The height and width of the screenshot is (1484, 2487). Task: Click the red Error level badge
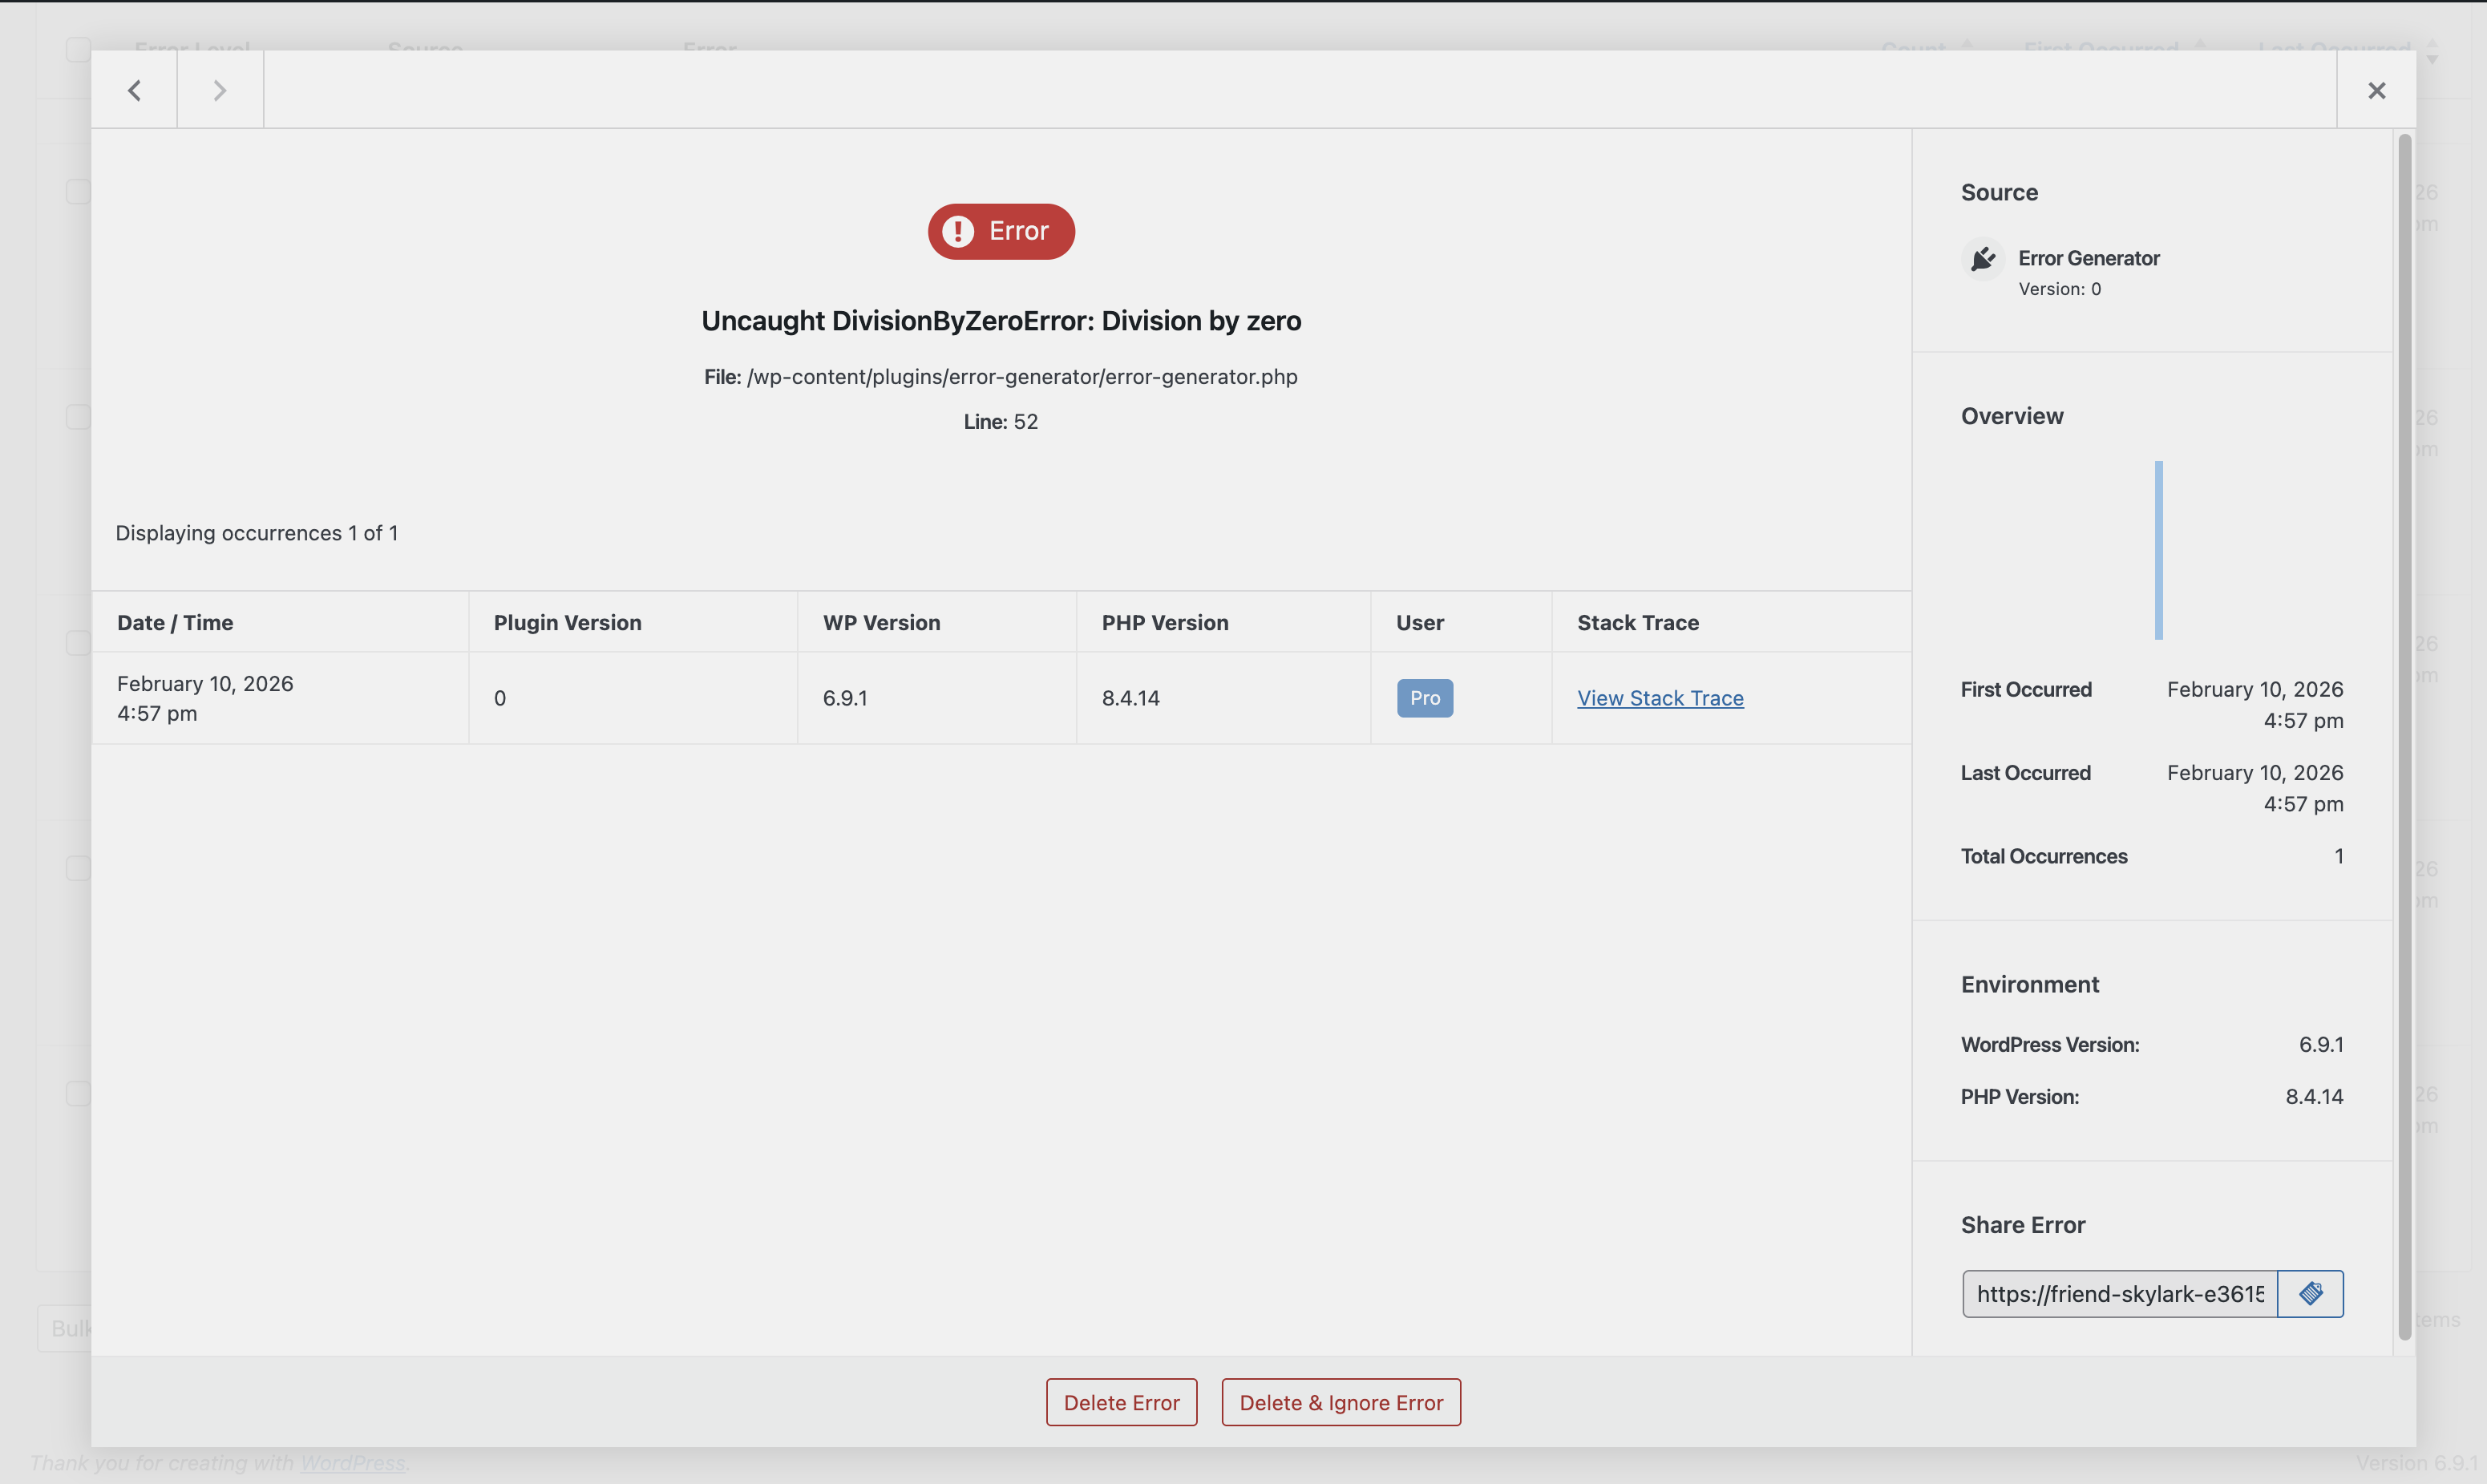pyautogui.click(x=1000, y=231)
